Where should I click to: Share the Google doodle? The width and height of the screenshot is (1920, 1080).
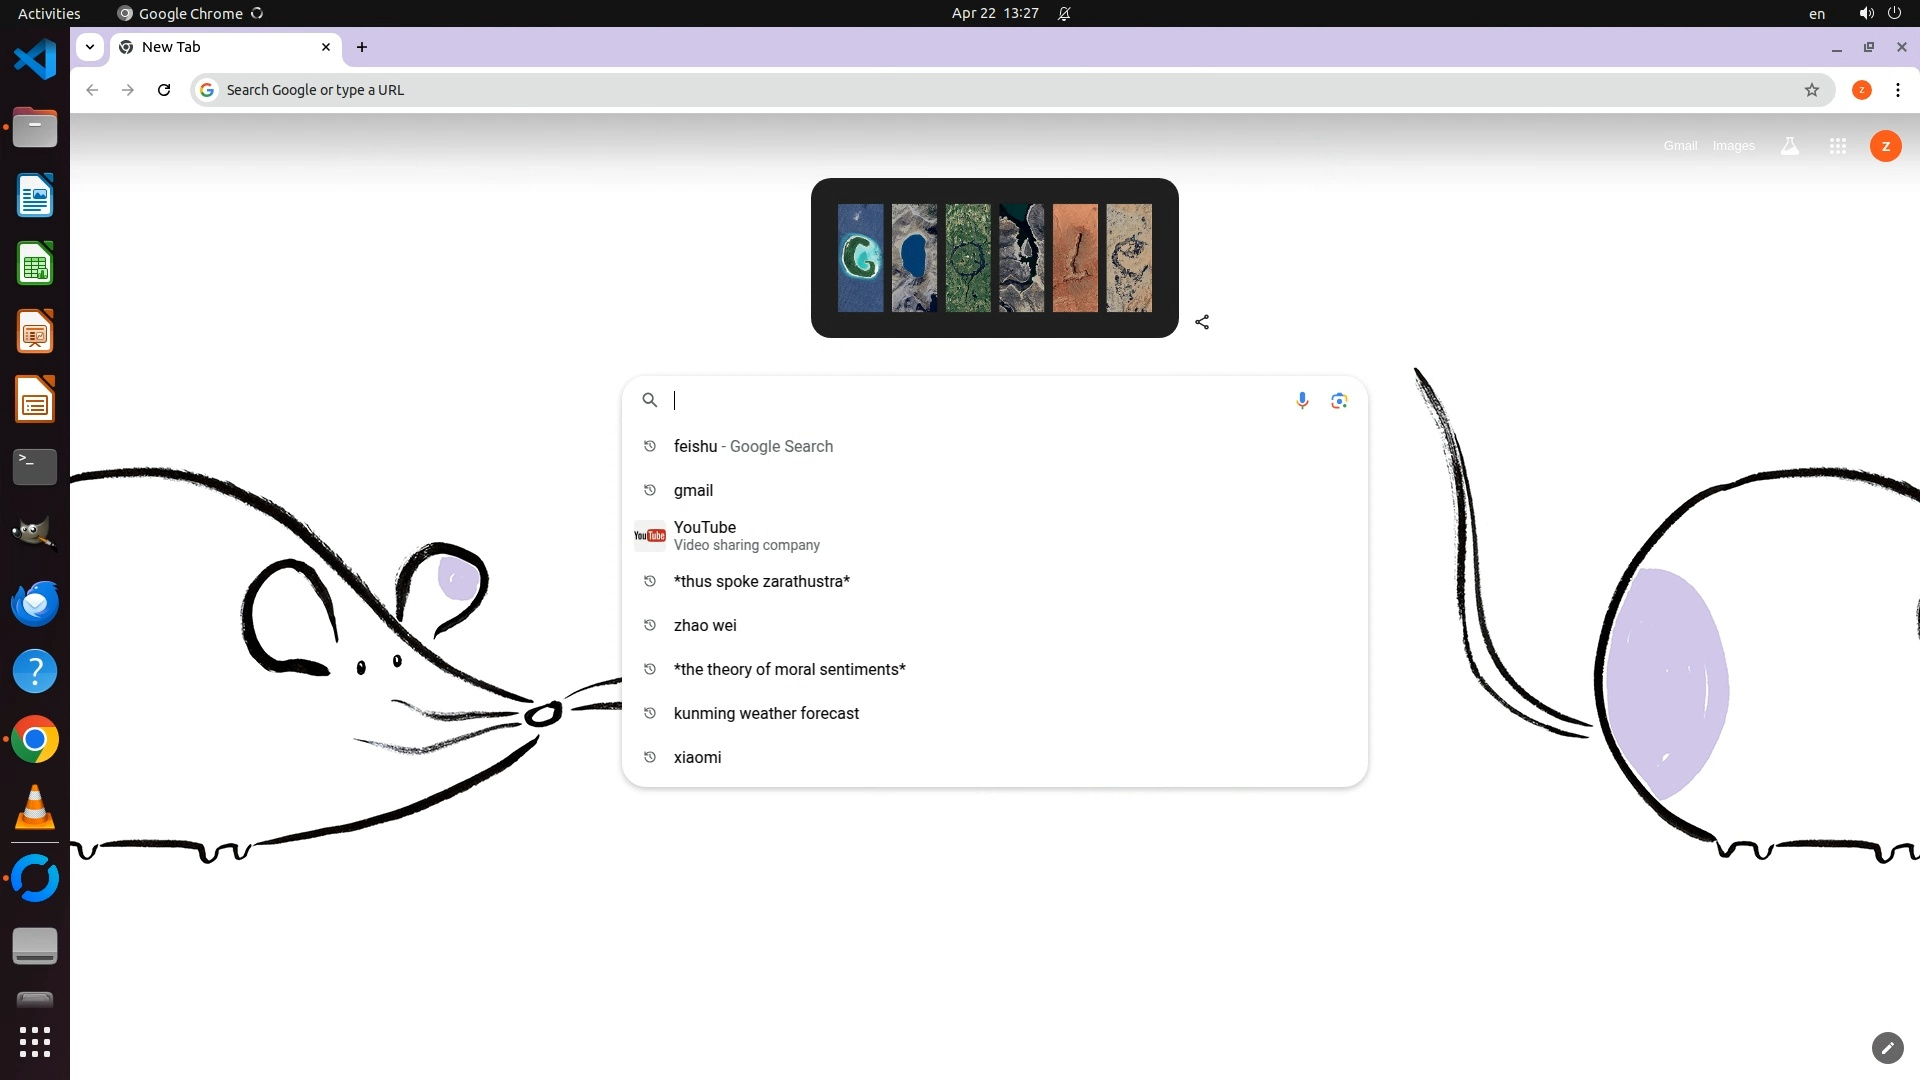(x=1202, y=322)
